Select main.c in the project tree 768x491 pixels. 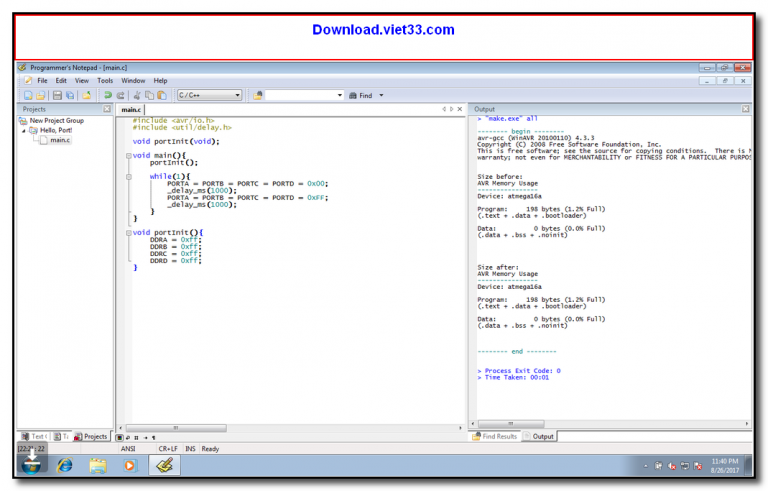point(60,140)
